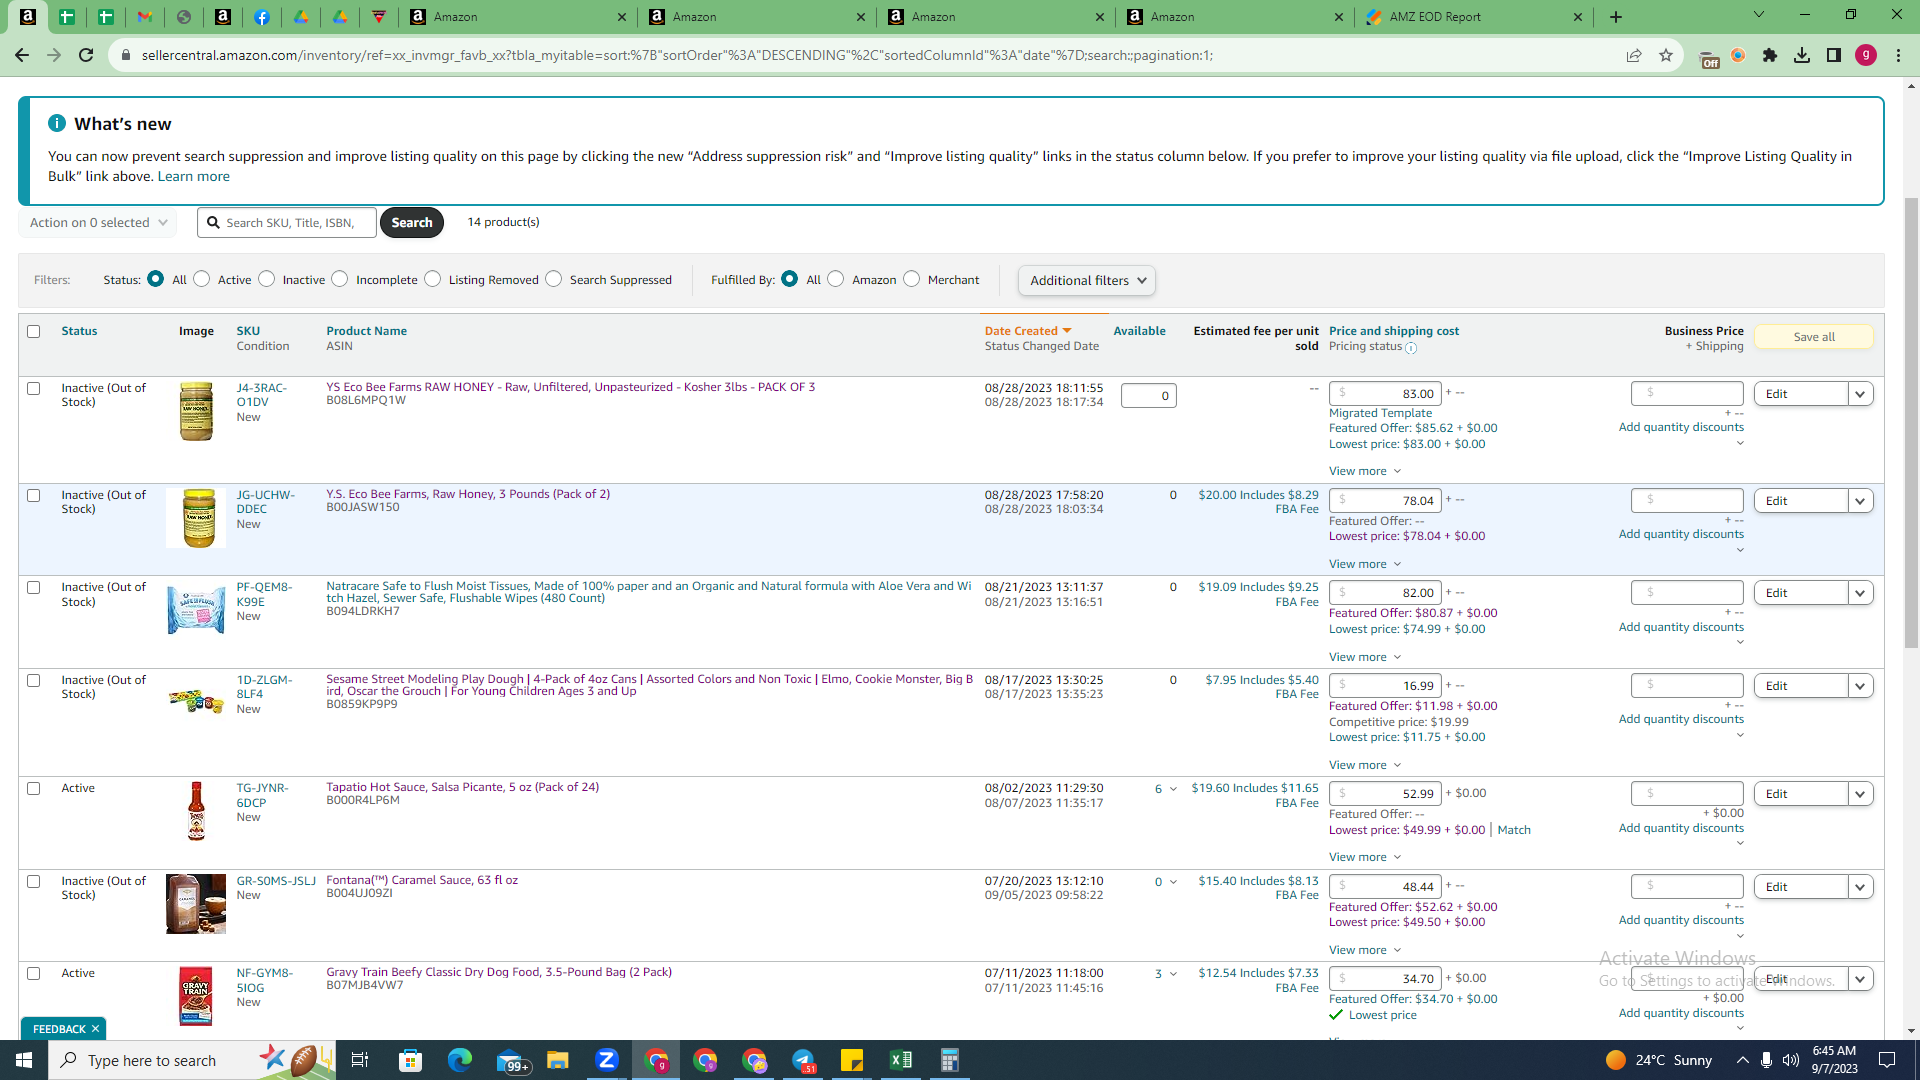Open Facebook pinned tab
Image resolution: width=1920 pixels, height=1080 pixels.
(261, 17)
